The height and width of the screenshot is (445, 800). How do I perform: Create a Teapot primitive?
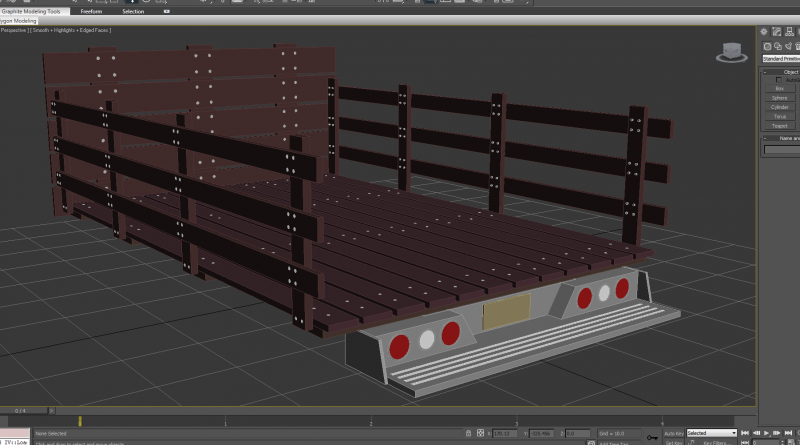(780, 126)
